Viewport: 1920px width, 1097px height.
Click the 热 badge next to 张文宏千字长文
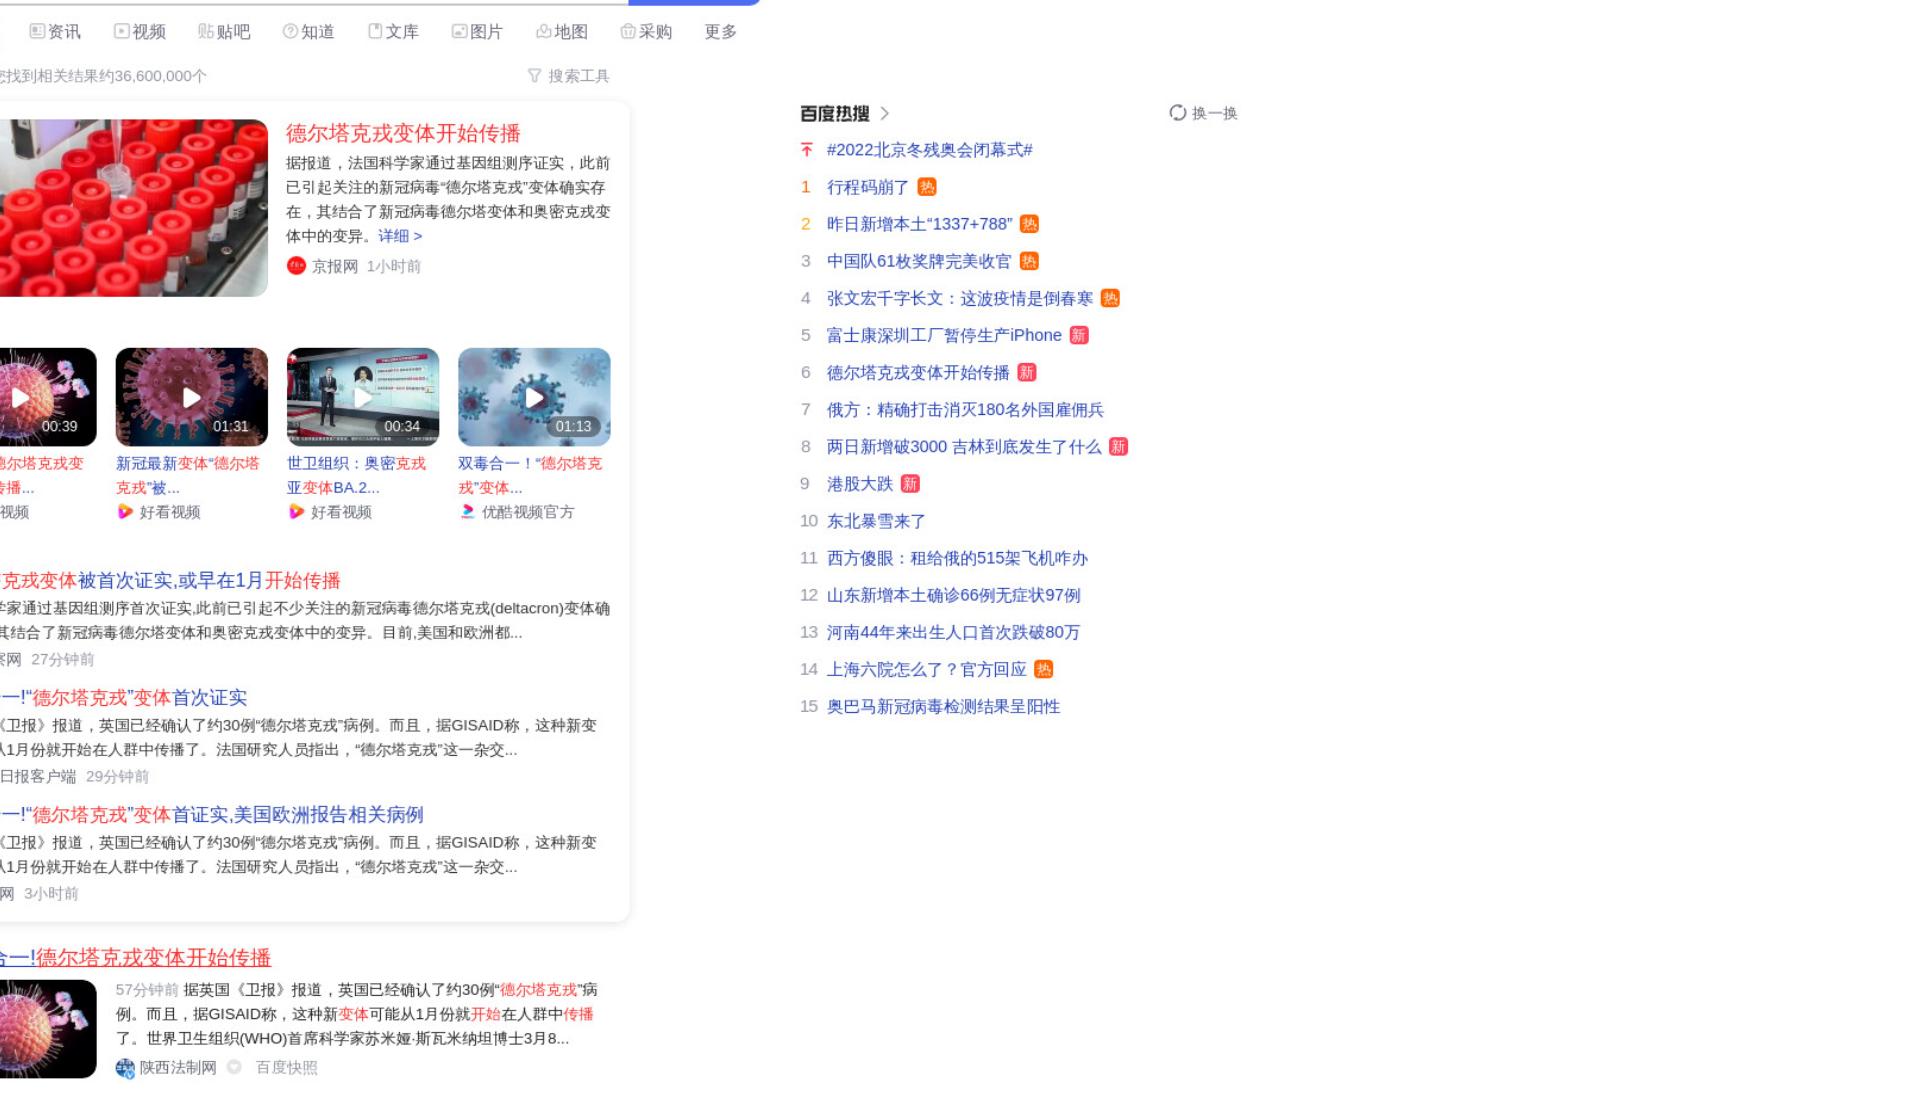click(x=1110, y=298)
